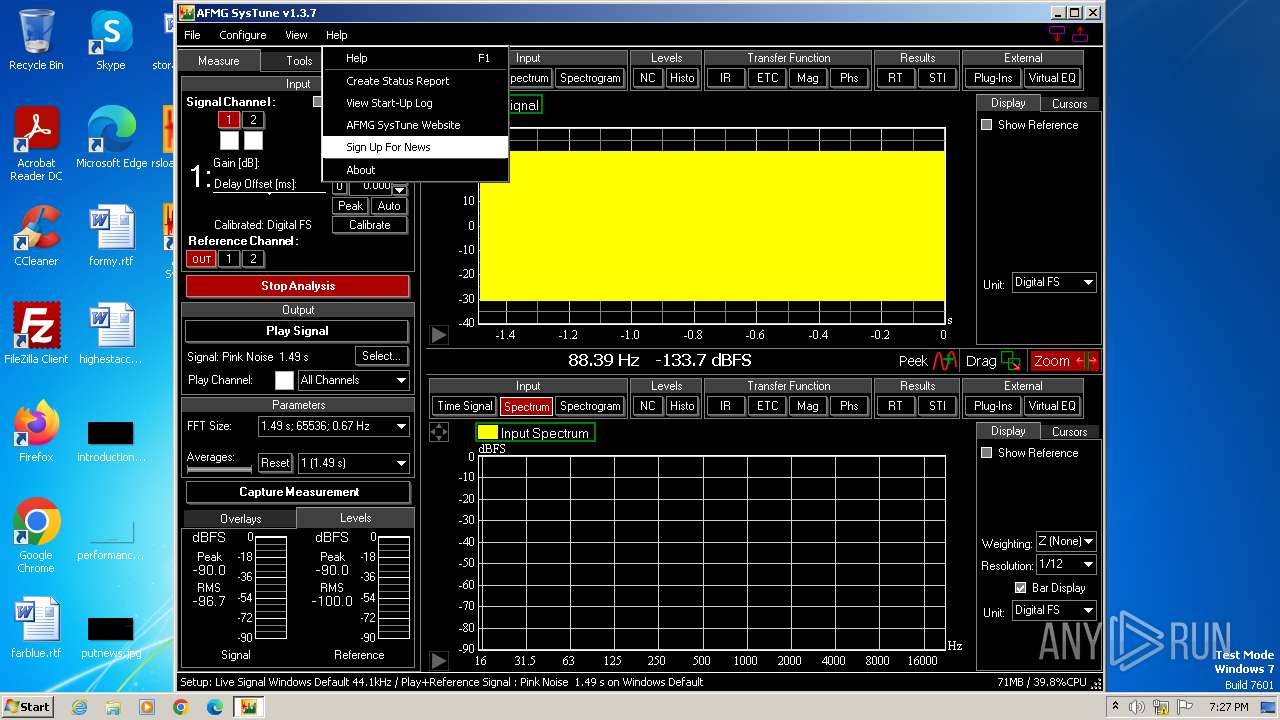Open Acrobat Reader DC desktop icon
The width and height of the screenshot is (1280, 720).
coord(36,145)
